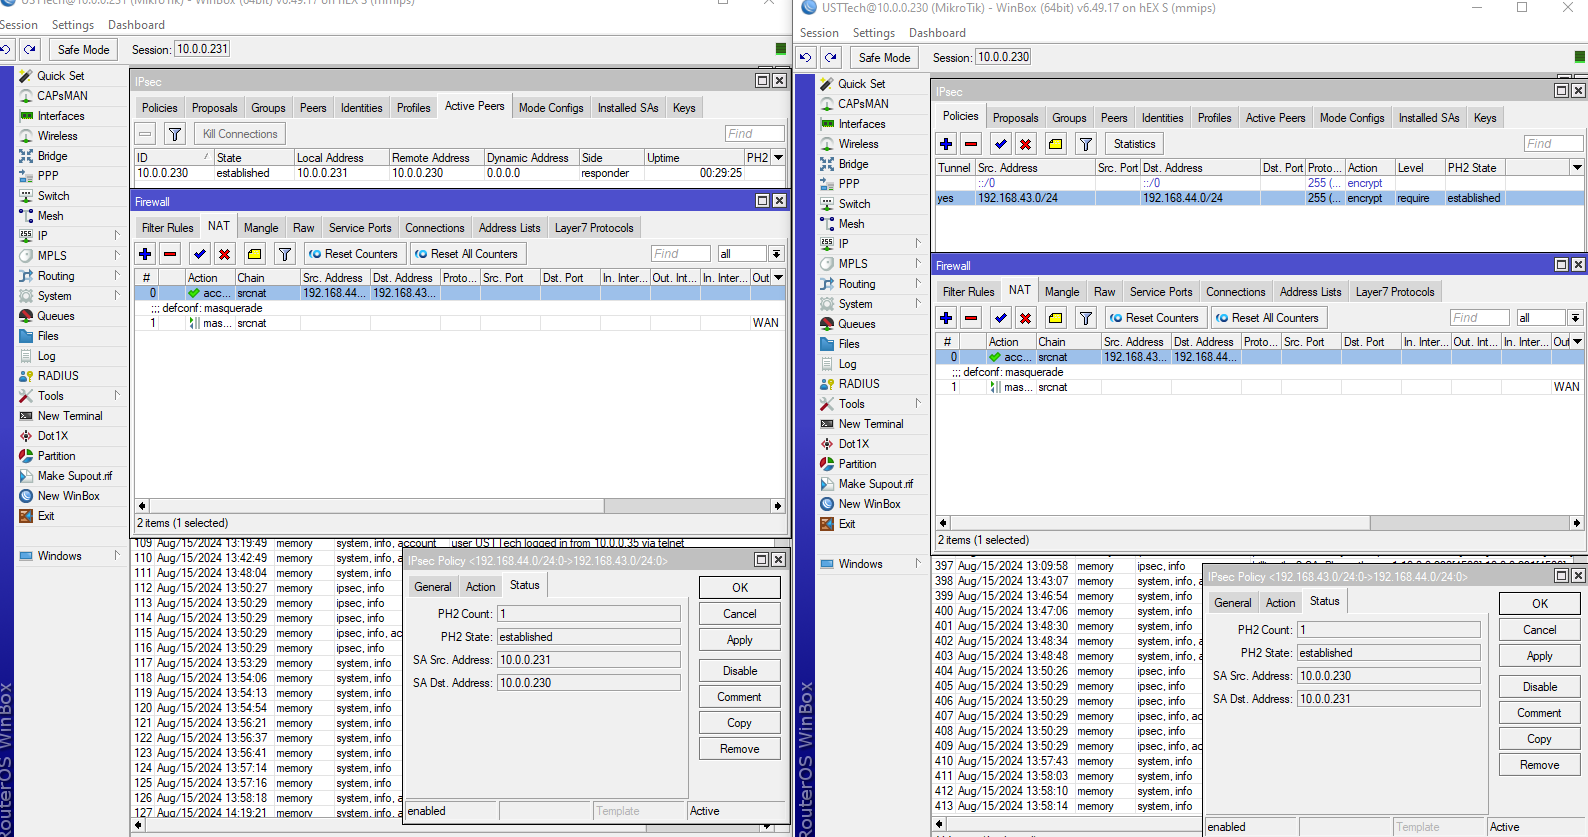1588x837 pixels.
Task: Click disable red X icon in left Firewall toolbar
Action: point(224,254)
